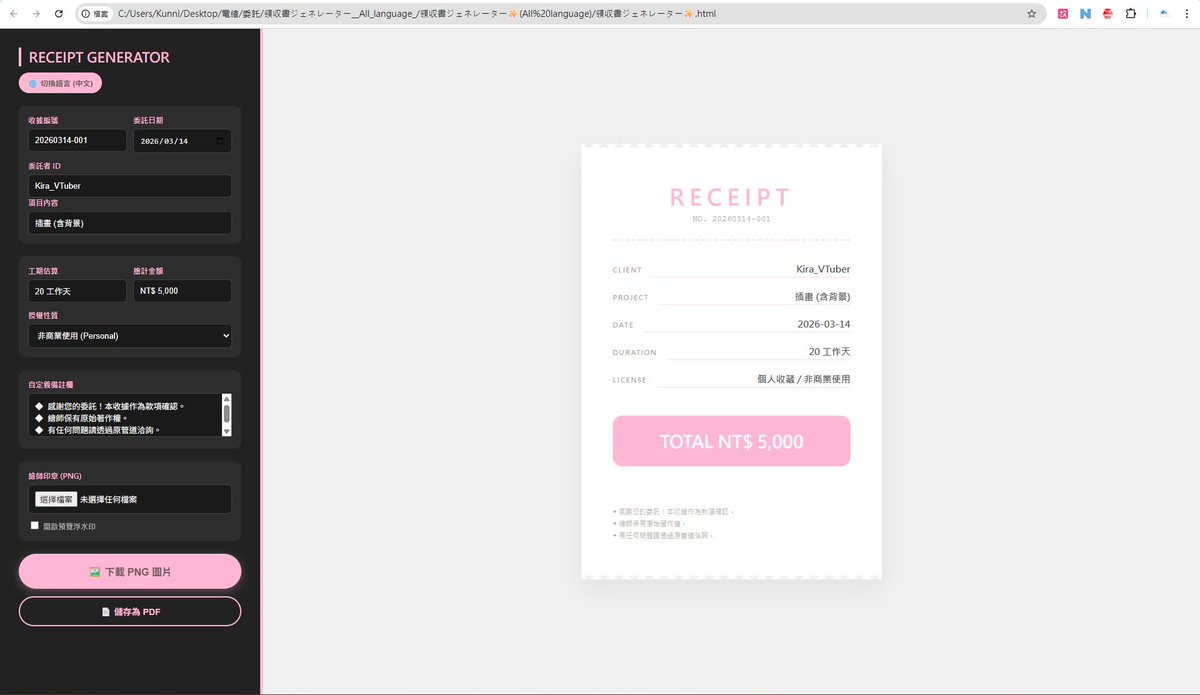Click the Kira_VTuber client value on receipt
The width and height of the screenshot is (1200, 695).
pos(823,269)
